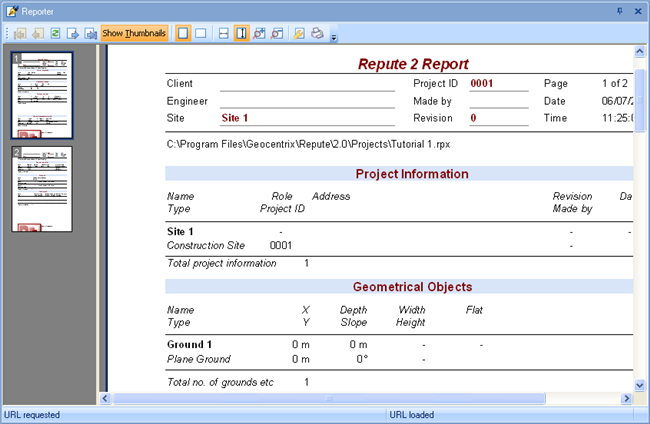
Task: Open toolbar options dropdown arrow
Action: coord(334,37)
